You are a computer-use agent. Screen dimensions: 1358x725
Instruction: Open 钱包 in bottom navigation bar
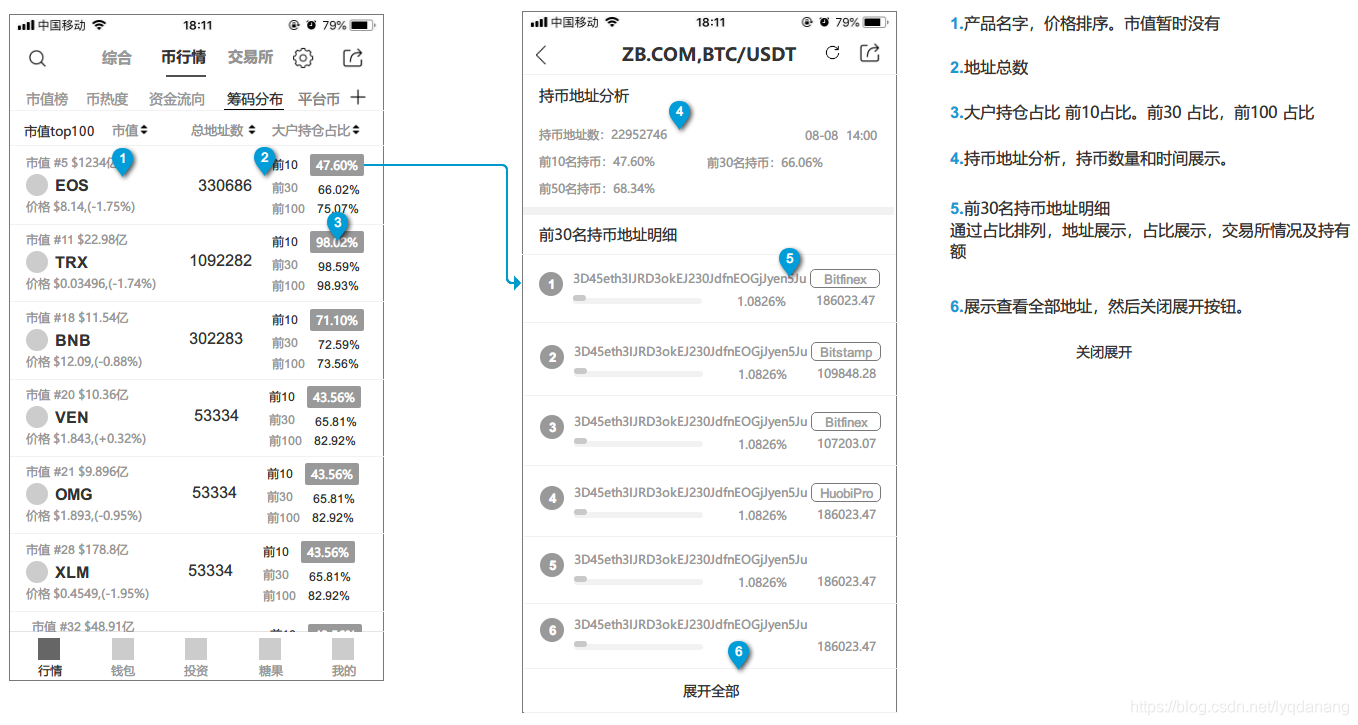coord(123,658)
